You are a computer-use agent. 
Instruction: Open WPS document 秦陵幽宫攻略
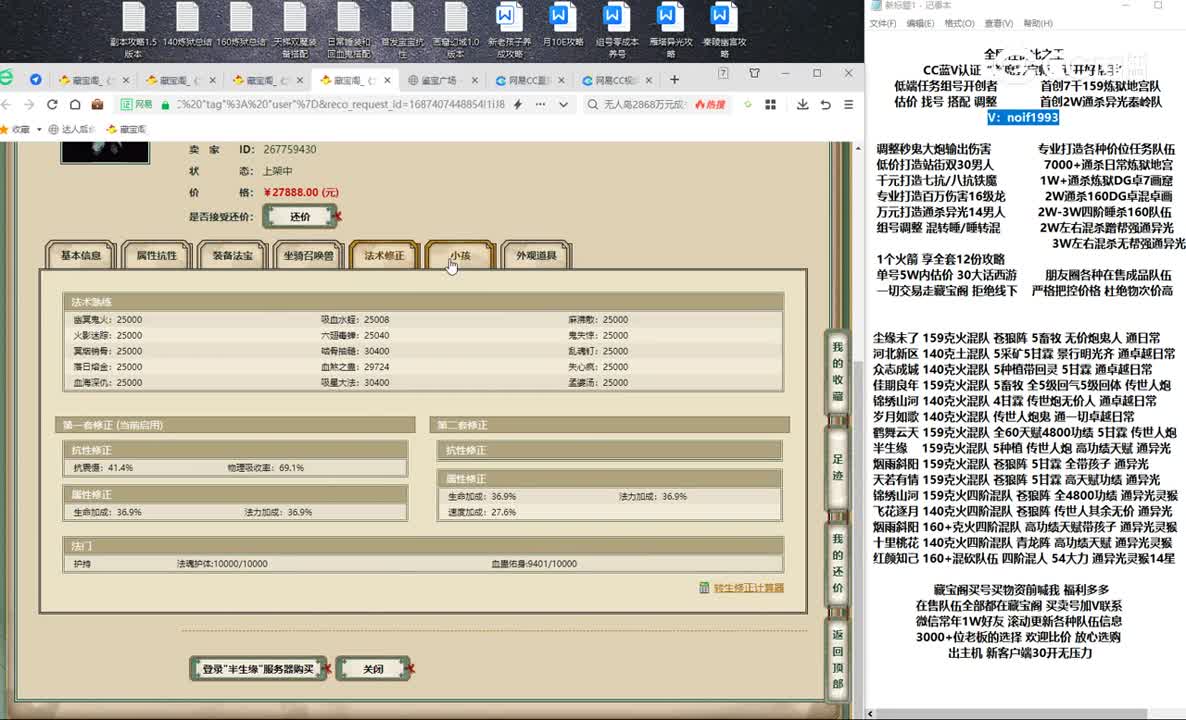(724, 29)
